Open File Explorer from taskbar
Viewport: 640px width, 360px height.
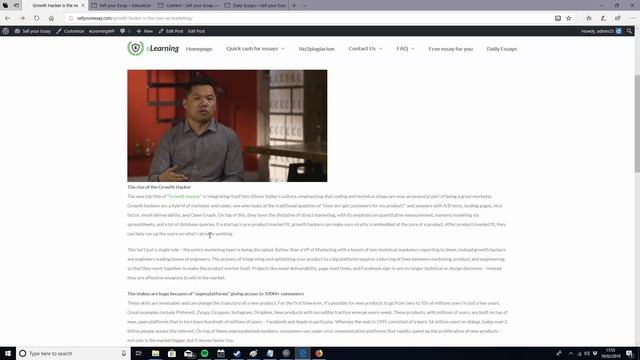pos(156,353)
